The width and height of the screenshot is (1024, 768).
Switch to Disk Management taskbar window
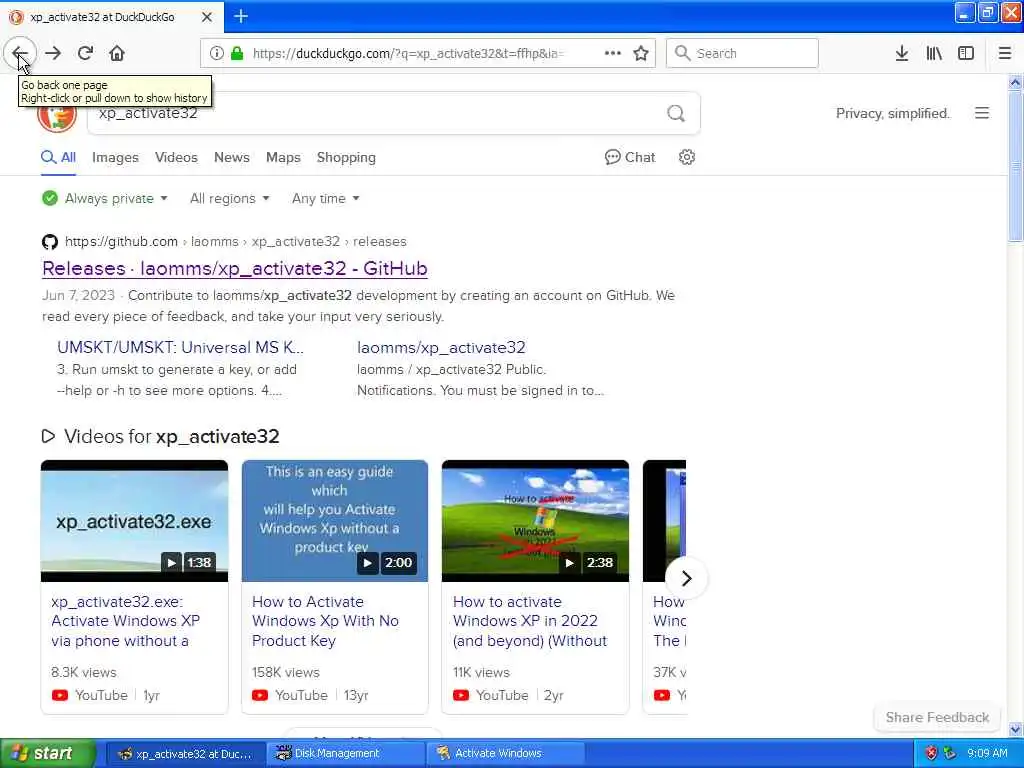tap(345, 753)
